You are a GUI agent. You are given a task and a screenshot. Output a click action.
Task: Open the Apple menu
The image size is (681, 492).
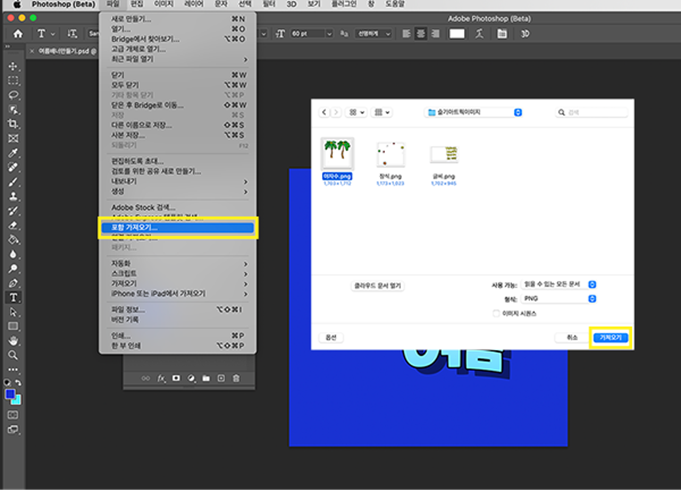(17, 4)
